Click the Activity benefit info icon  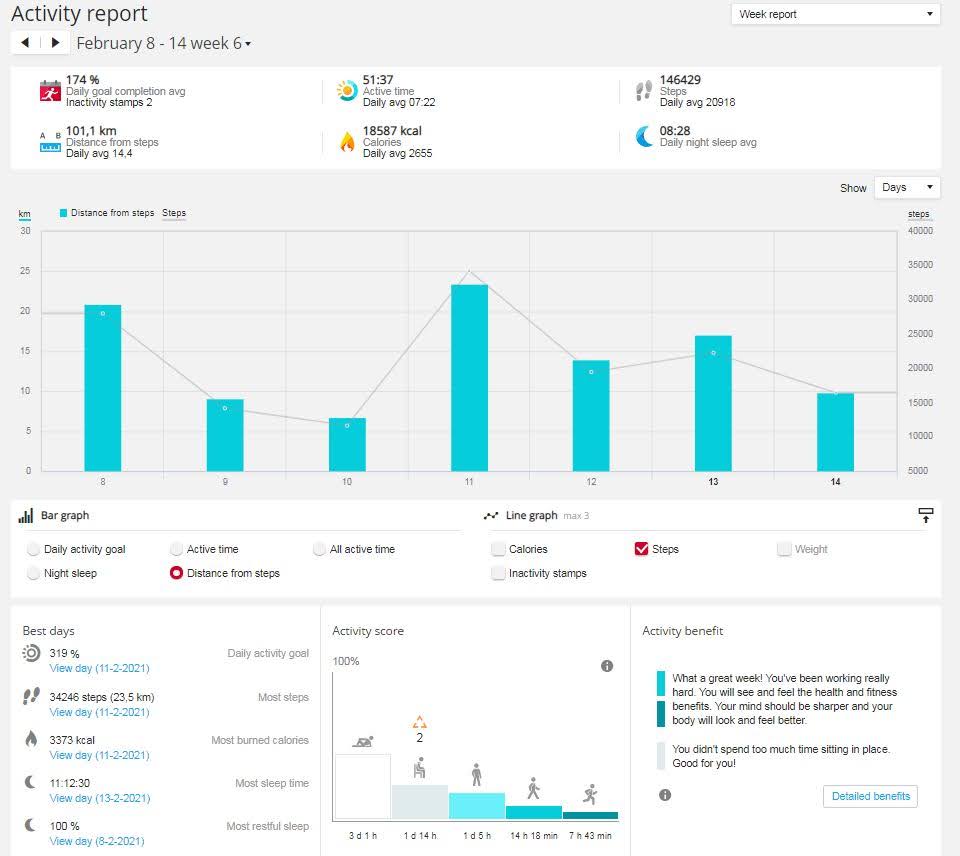point(665,795)
